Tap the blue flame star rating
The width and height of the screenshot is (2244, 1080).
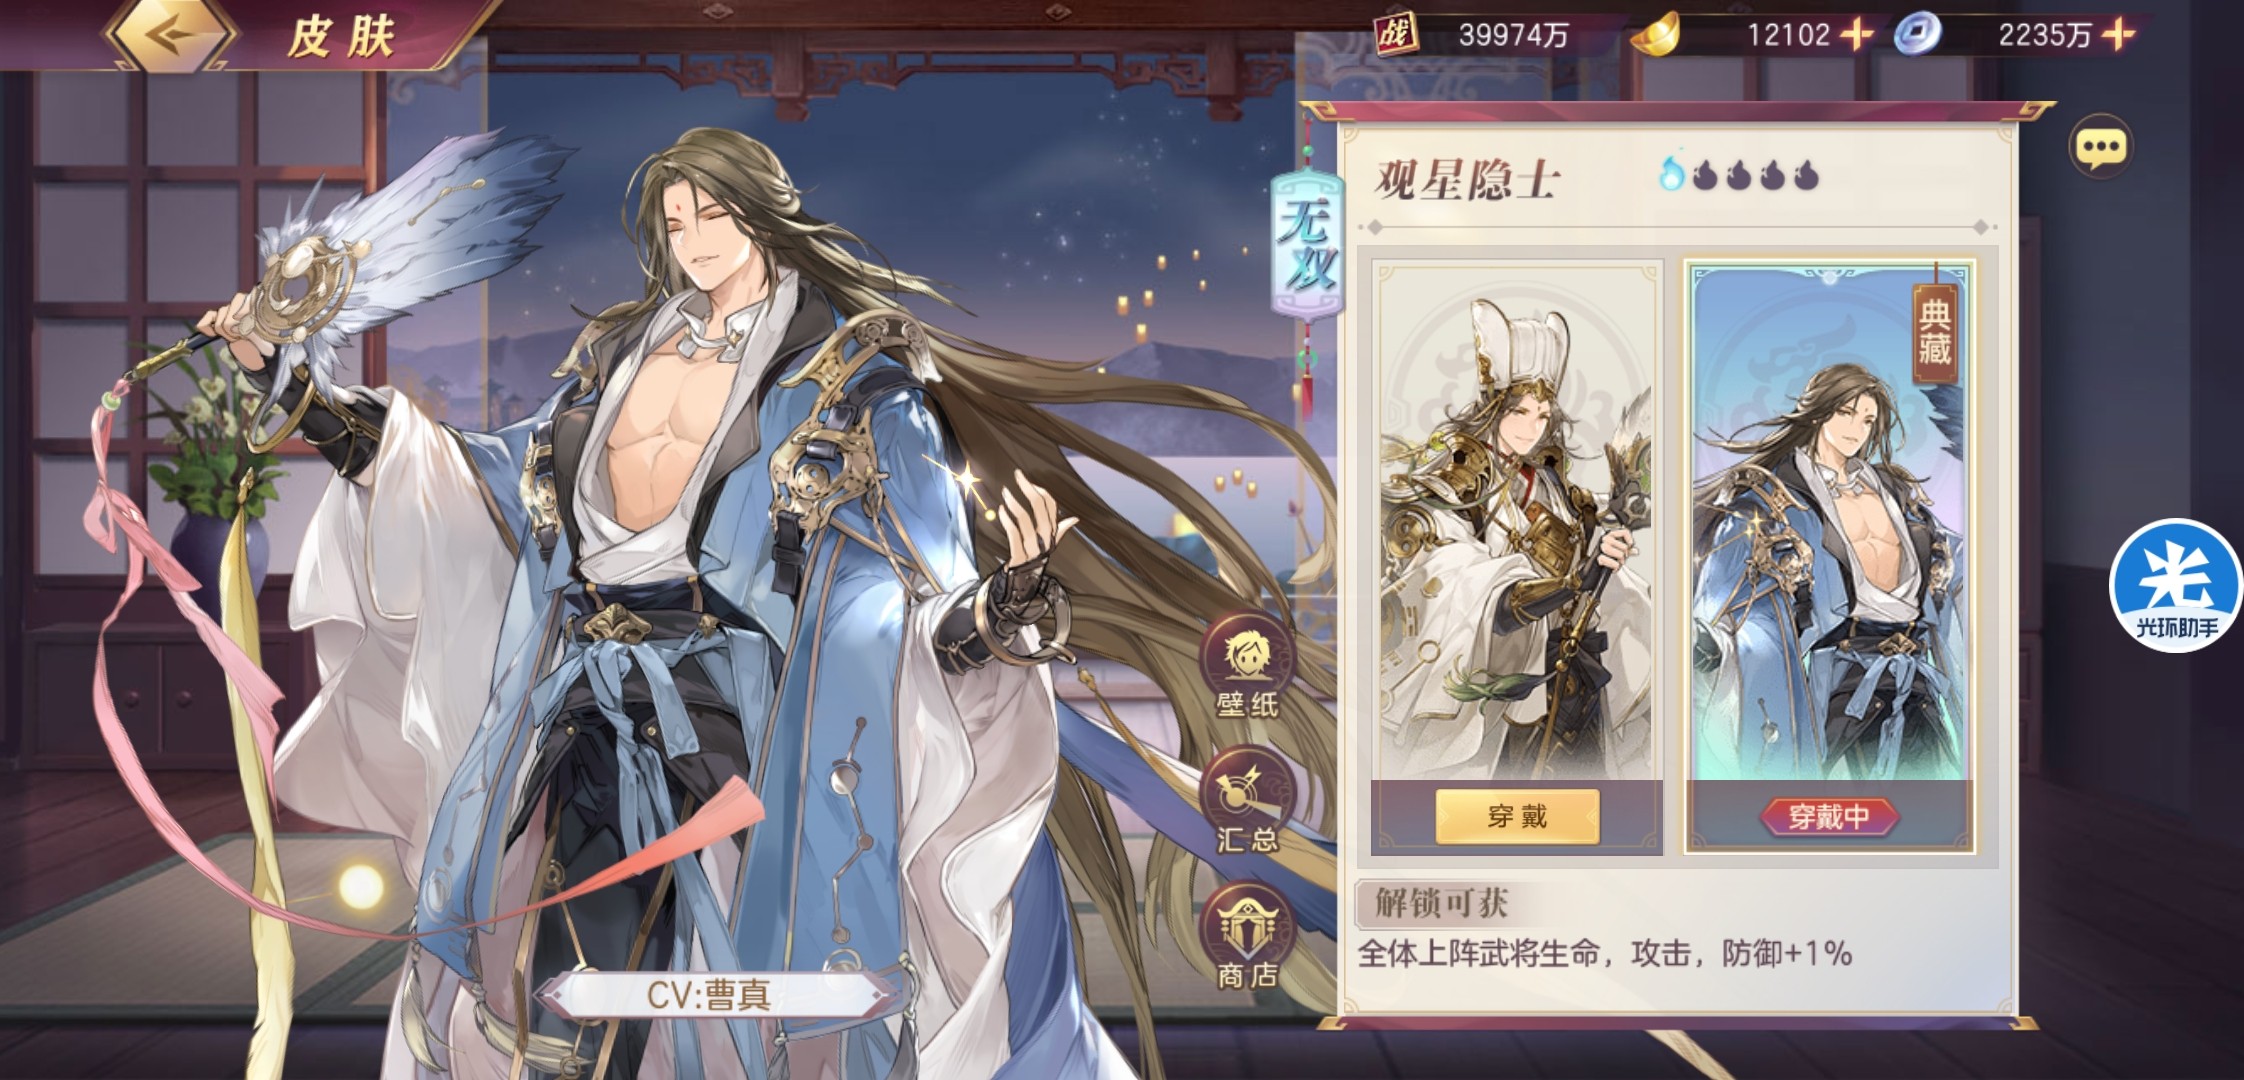[1738, 175]
